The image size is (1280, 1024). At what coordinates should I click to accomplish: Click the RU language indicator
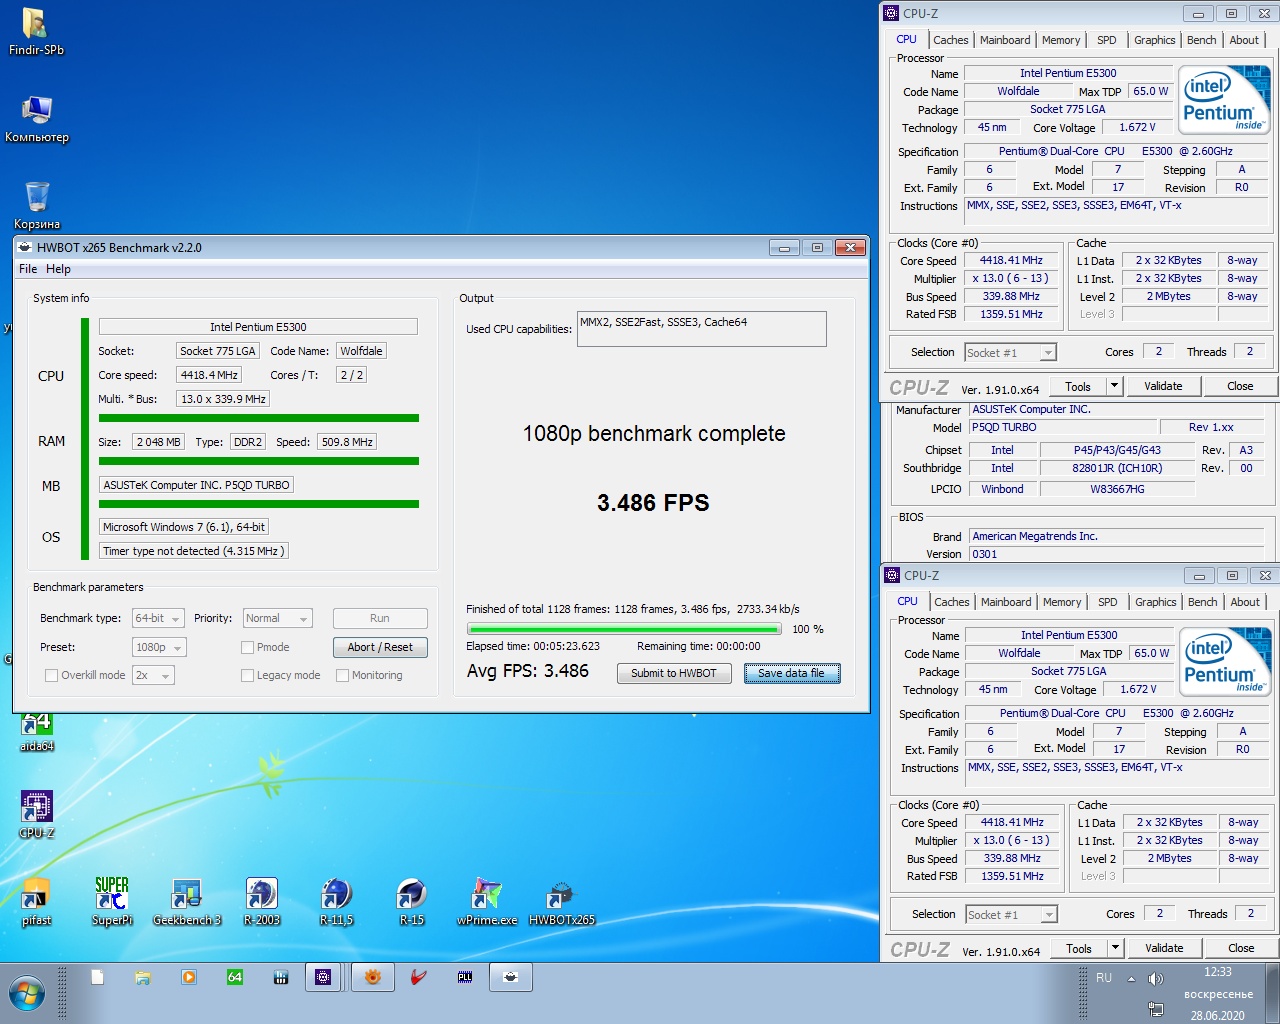pyautogui.click(x=1104, y=978)
